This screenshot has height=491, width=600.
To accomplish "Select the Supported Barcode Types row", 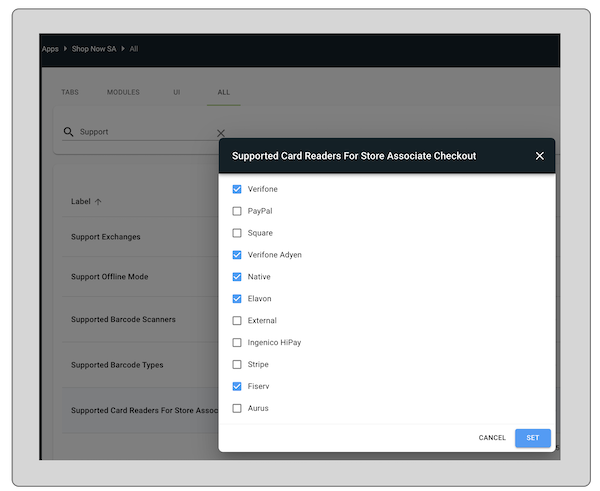I will (140, 365).
